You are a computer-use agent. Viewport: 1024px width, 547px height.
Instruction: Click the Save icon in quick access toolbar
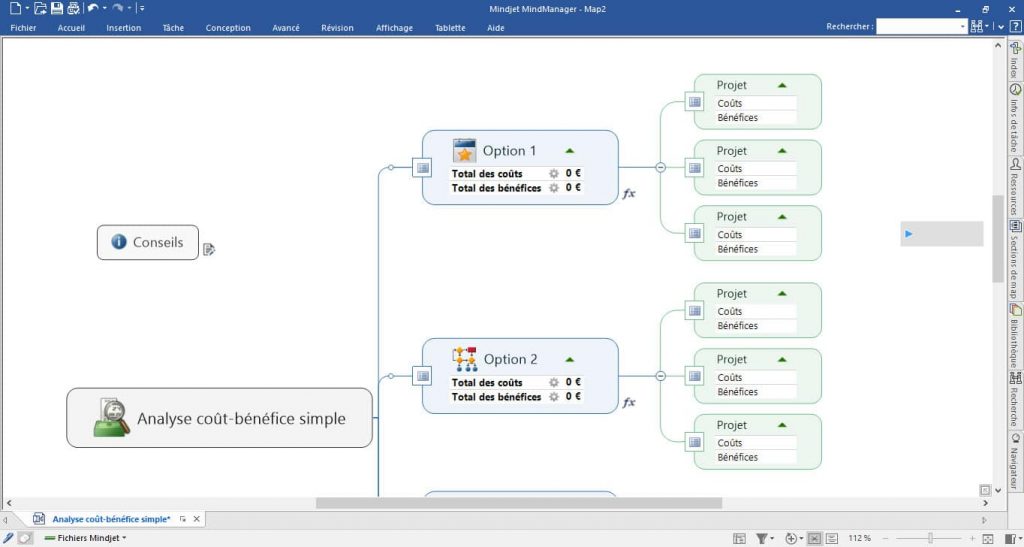point(57,8)
